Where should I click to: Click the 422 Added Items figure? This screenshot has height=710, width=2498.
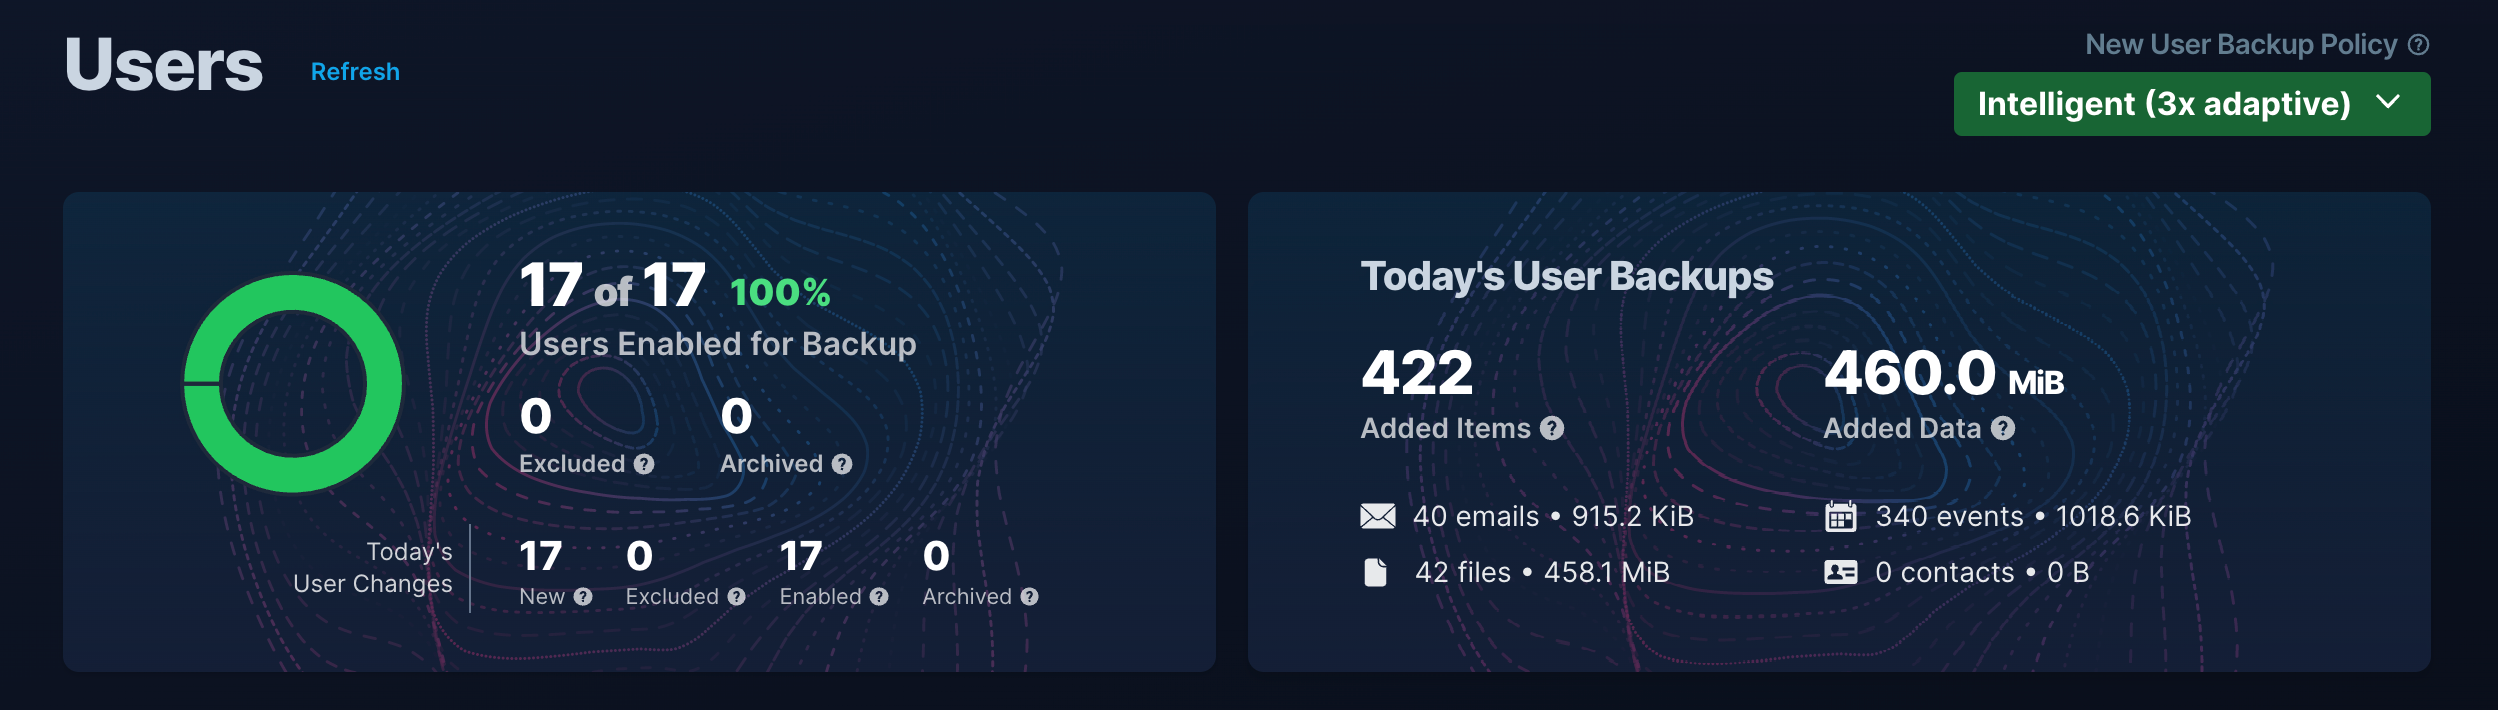tap(1417, 373)
